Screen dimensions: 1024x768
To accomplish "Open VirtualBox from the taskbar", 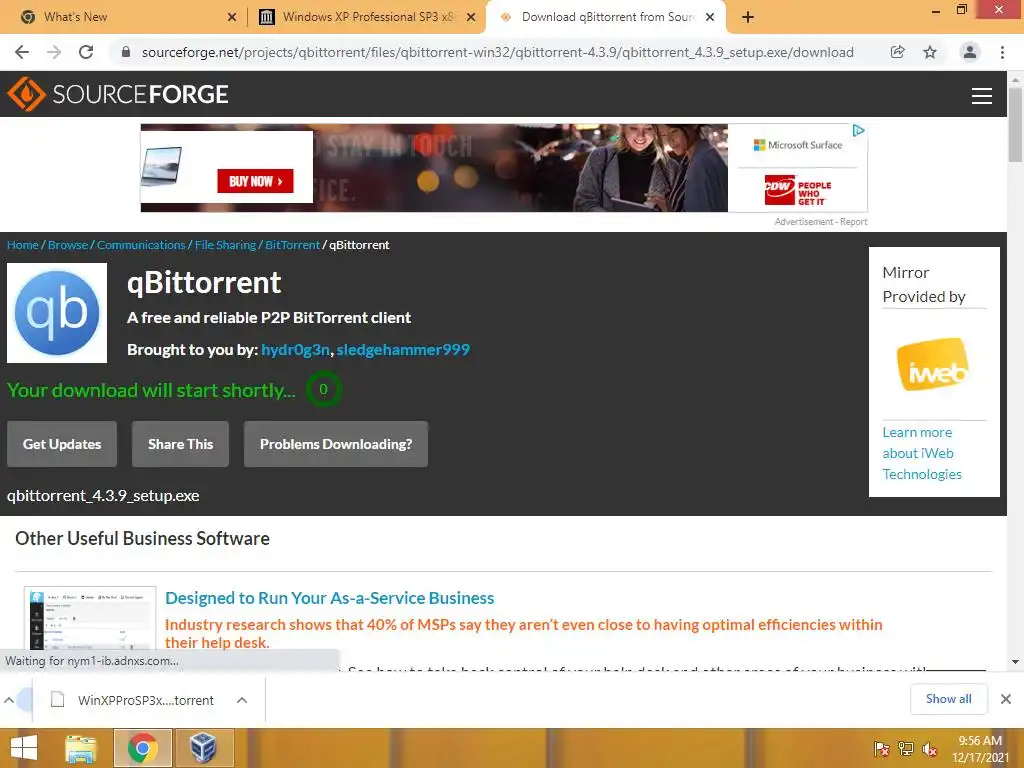I will (x=203, y=748).
